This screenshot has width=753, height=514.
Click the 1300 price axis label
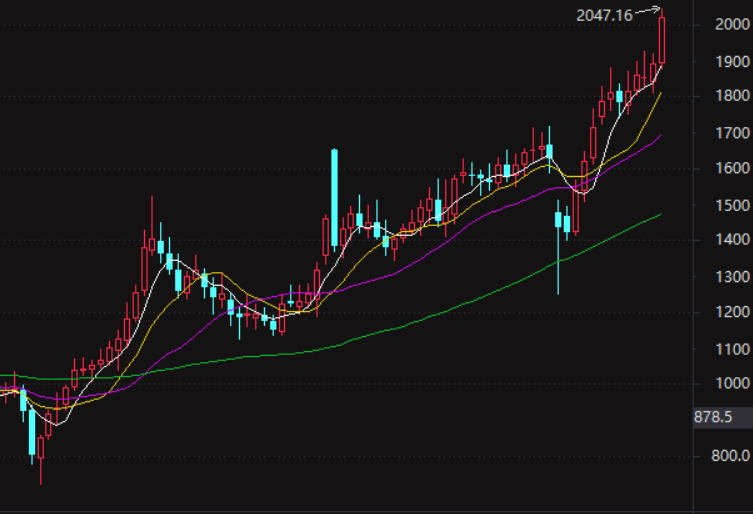[732, 277]
